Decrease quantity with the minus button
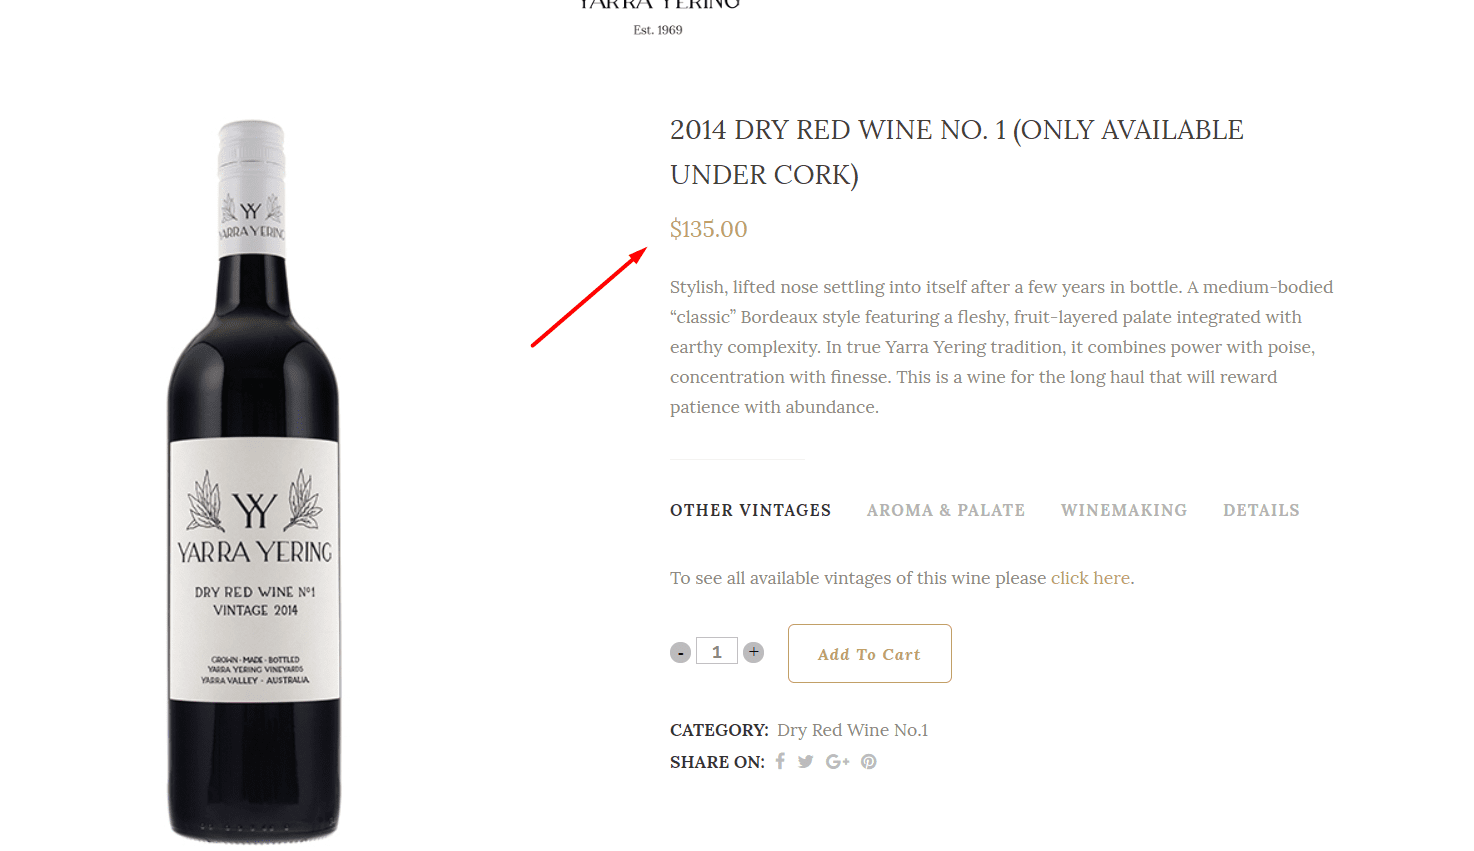1474x851 pixels. (x=681, y=653)
